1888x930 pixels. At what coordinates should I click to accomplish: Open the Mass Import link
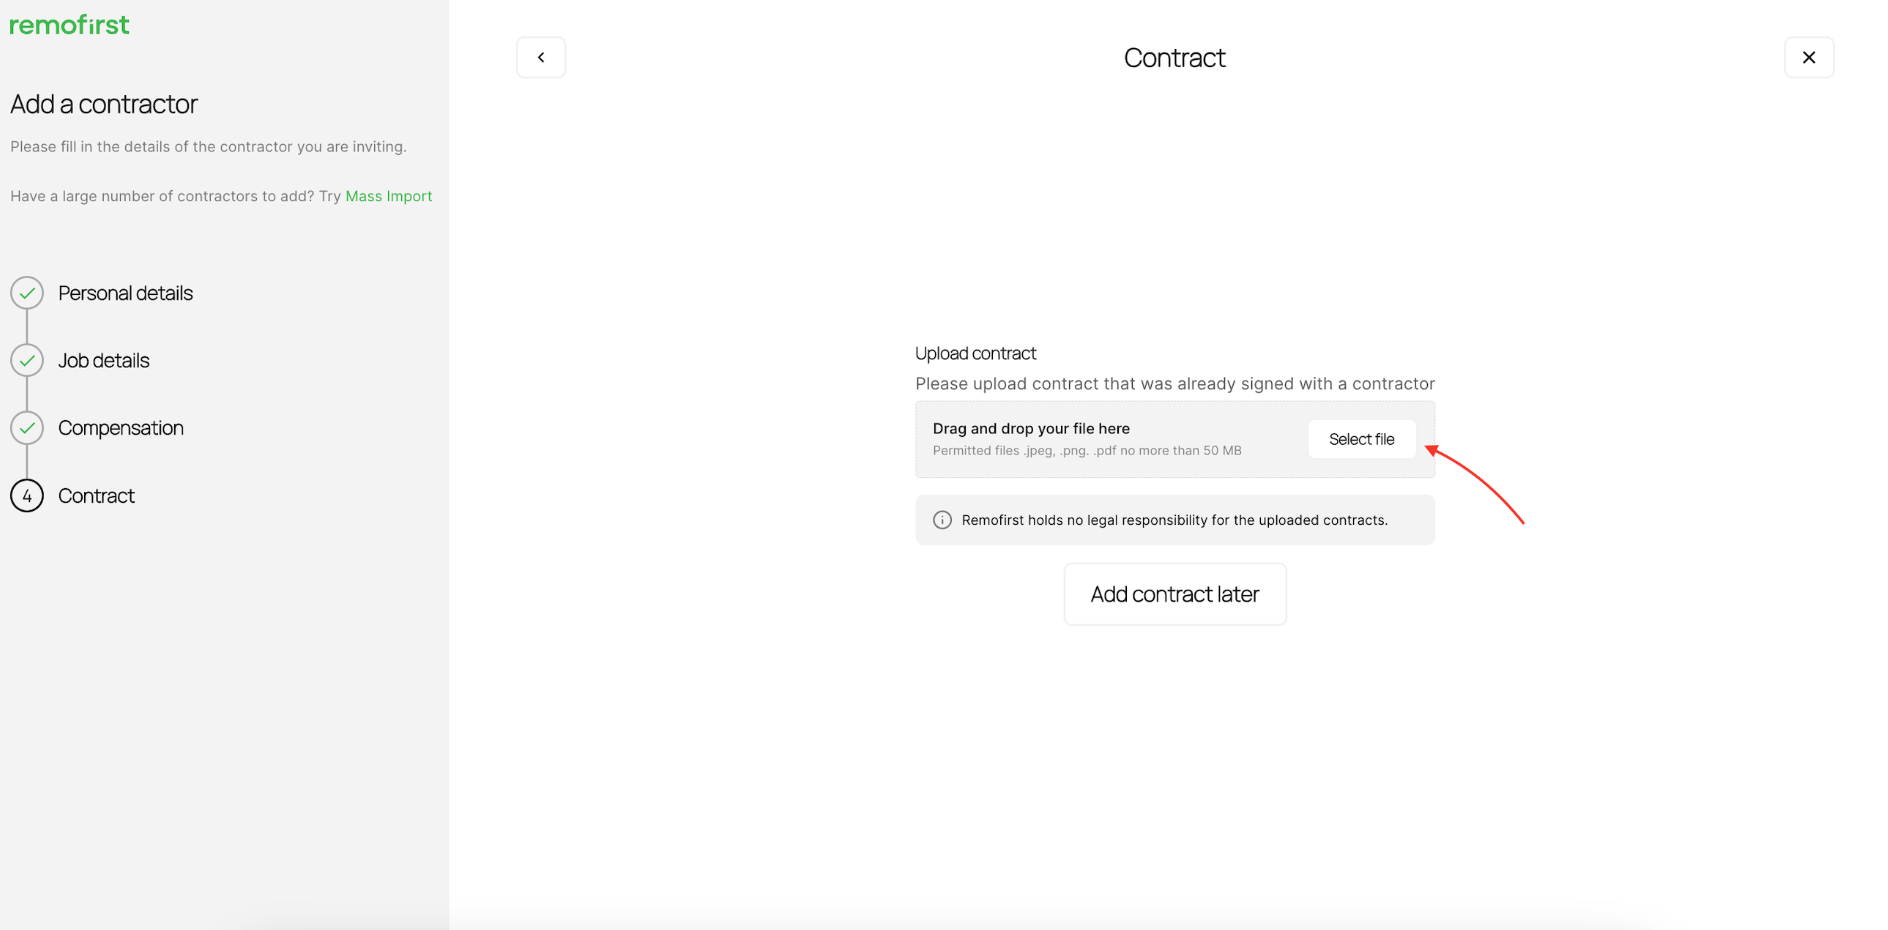pyautogui.click(x=389, y=196)
